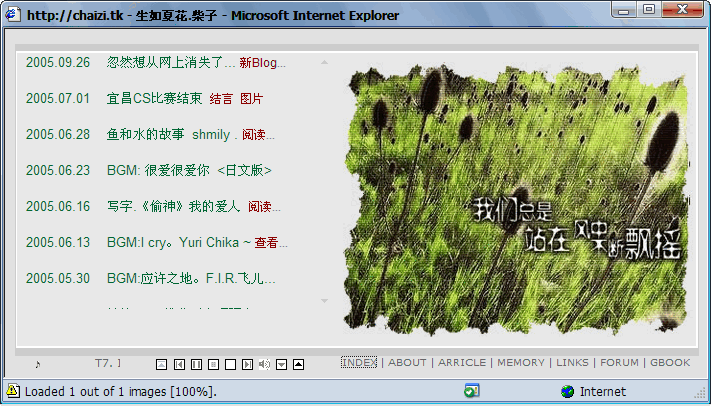
Task: Click the music note icon
Action: [38, 364]
